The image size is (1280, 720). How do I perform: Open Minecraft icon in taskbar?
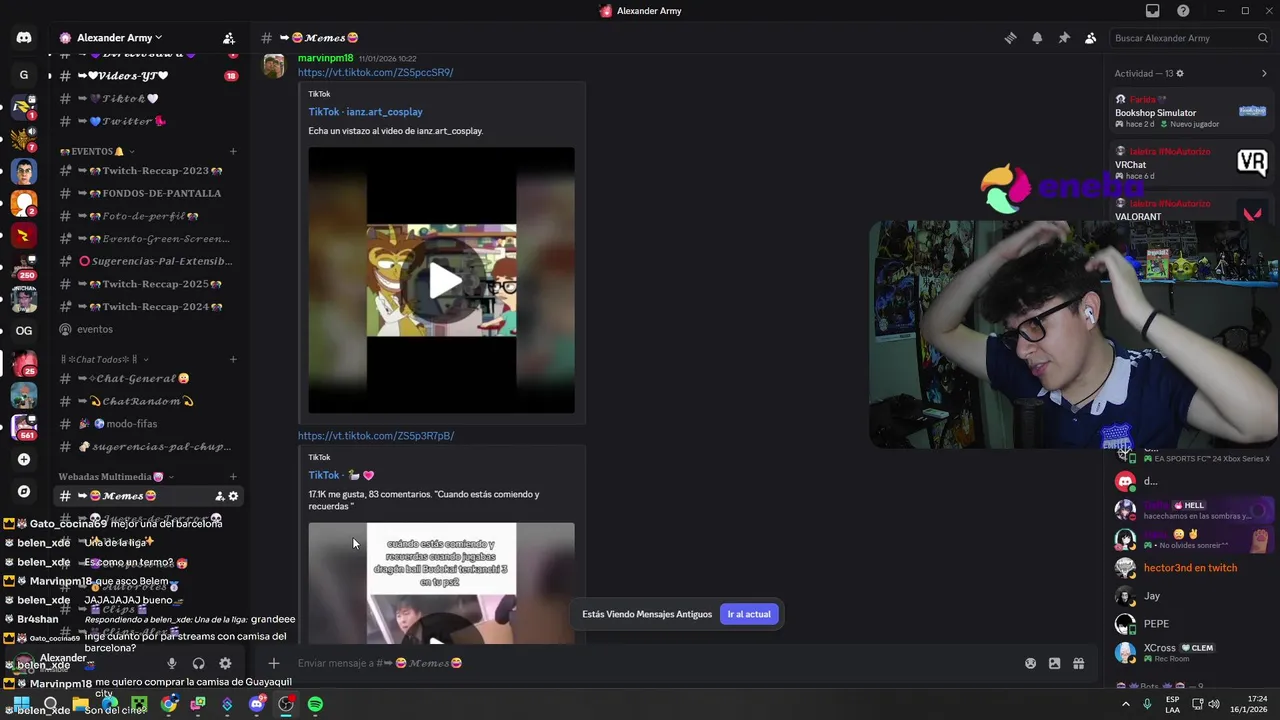139,704
